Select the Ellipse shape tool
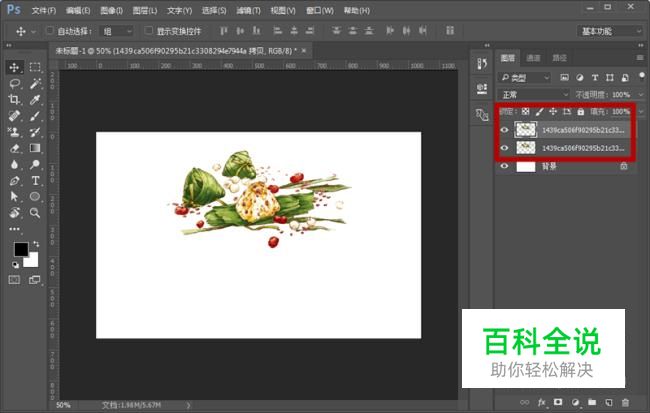 pos(35,197)
